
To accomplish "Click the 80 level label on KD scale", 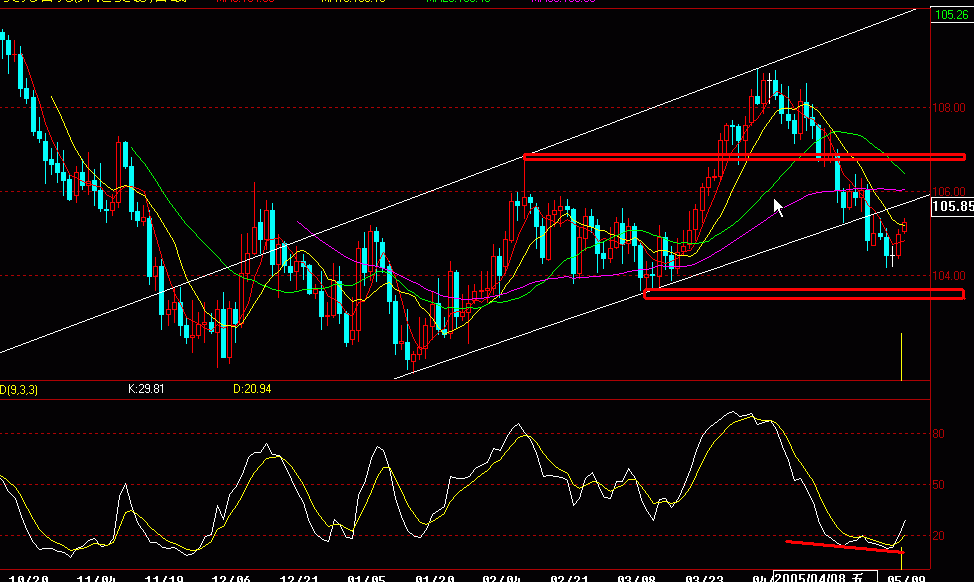I will tap(939, 434).
